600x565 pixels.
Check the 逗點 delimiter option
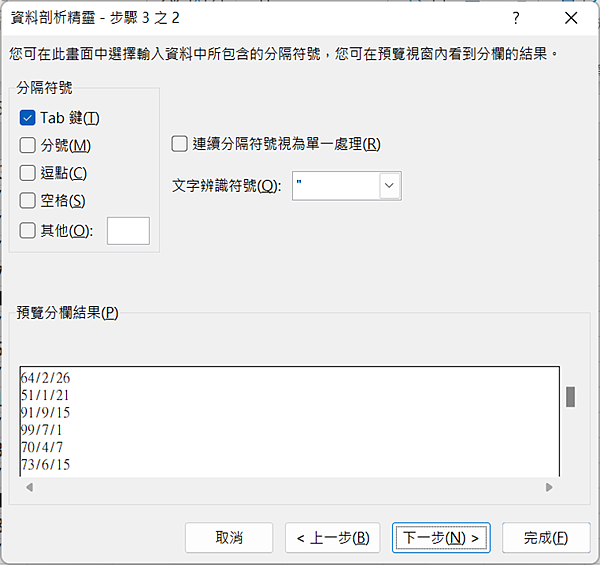(x=28, y=173)
